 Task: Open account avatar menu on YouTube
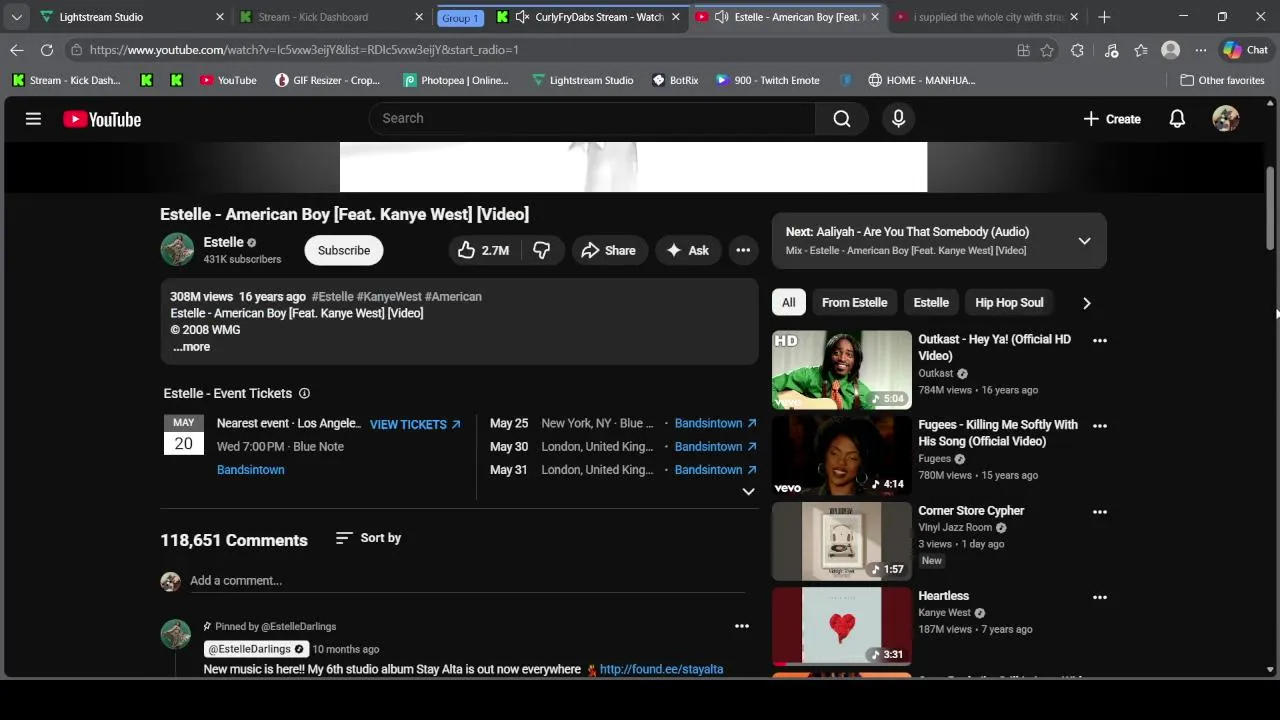click(1225, 119)
